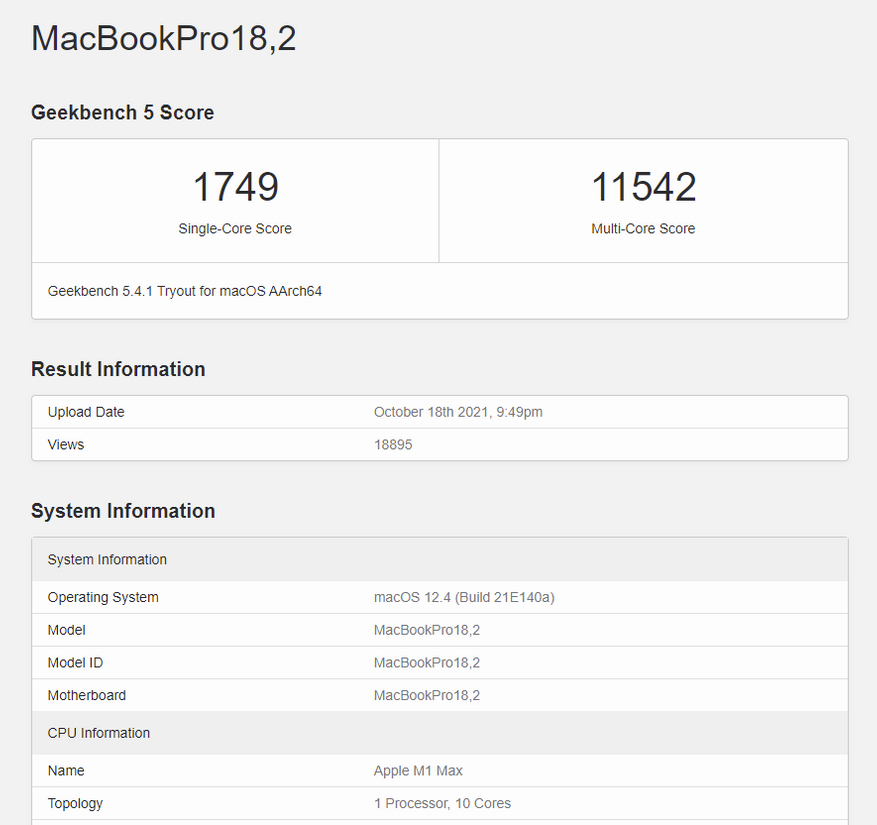Click the 1749 single-core score number

click(x=235, y=187)
